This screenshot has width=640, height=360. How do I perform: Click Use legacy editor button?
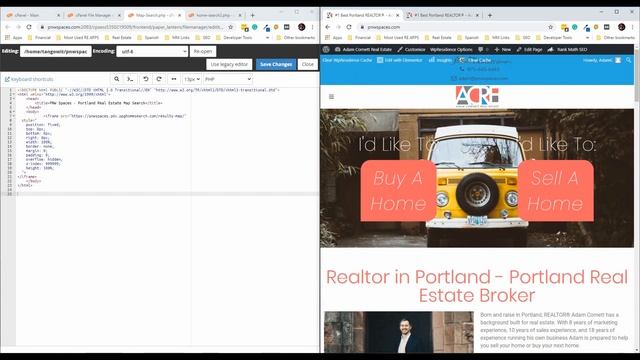pos(229,64)
